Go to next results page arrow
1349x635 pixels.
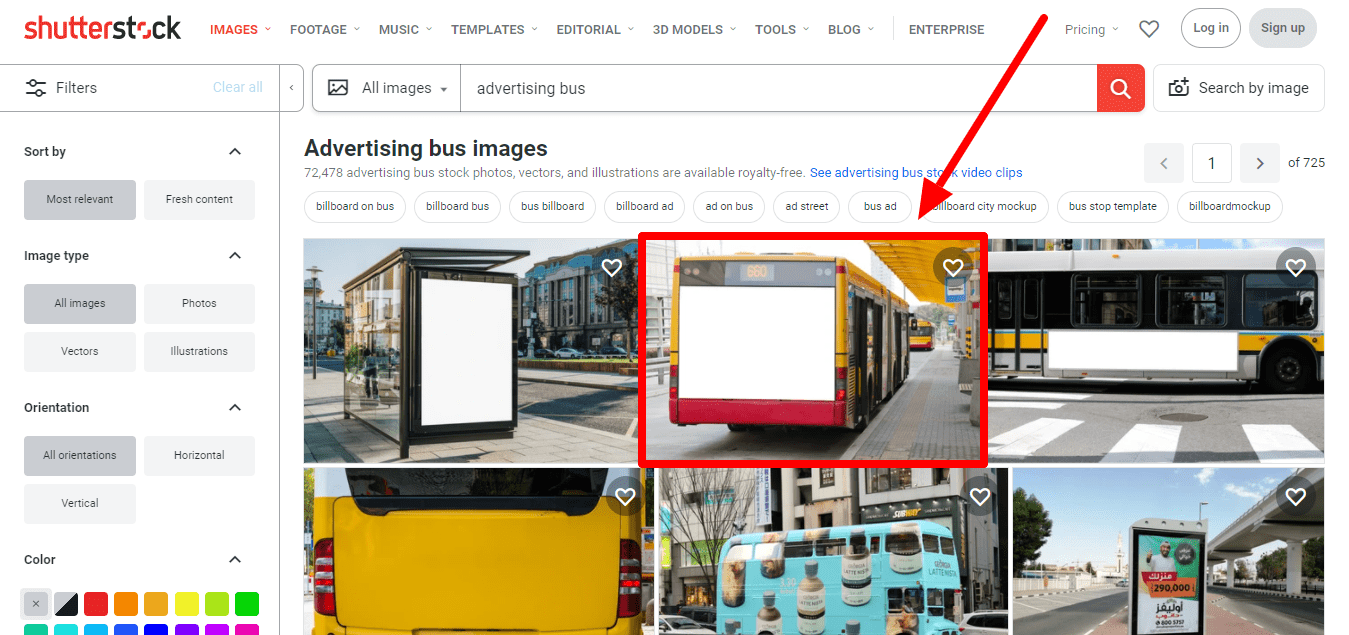click(1259, 163)
